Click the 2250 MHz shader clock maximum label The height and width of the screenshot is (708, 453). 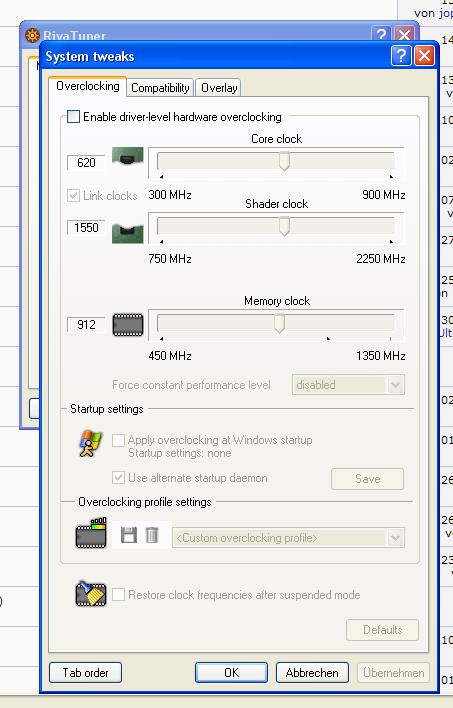(x=381, y=259)
